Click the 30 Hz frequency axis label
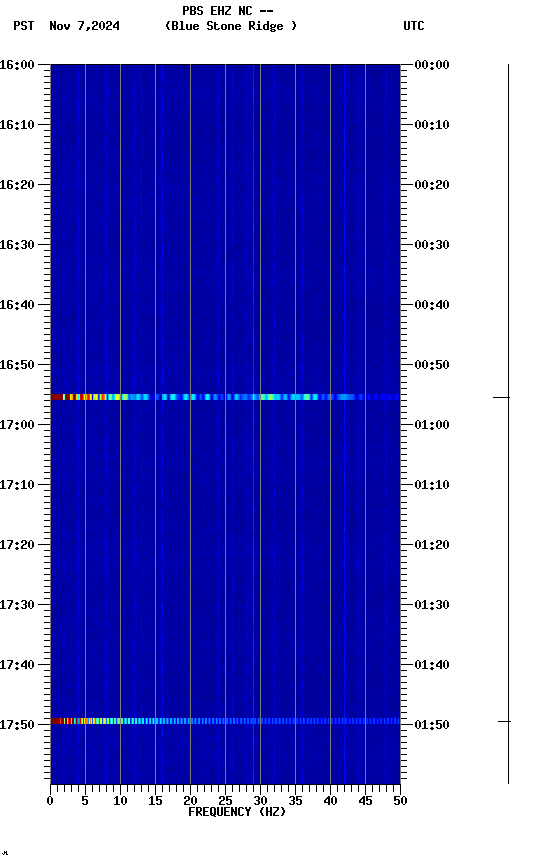The image size is (552, 864). pyautogui.click(x=260, y=801)
